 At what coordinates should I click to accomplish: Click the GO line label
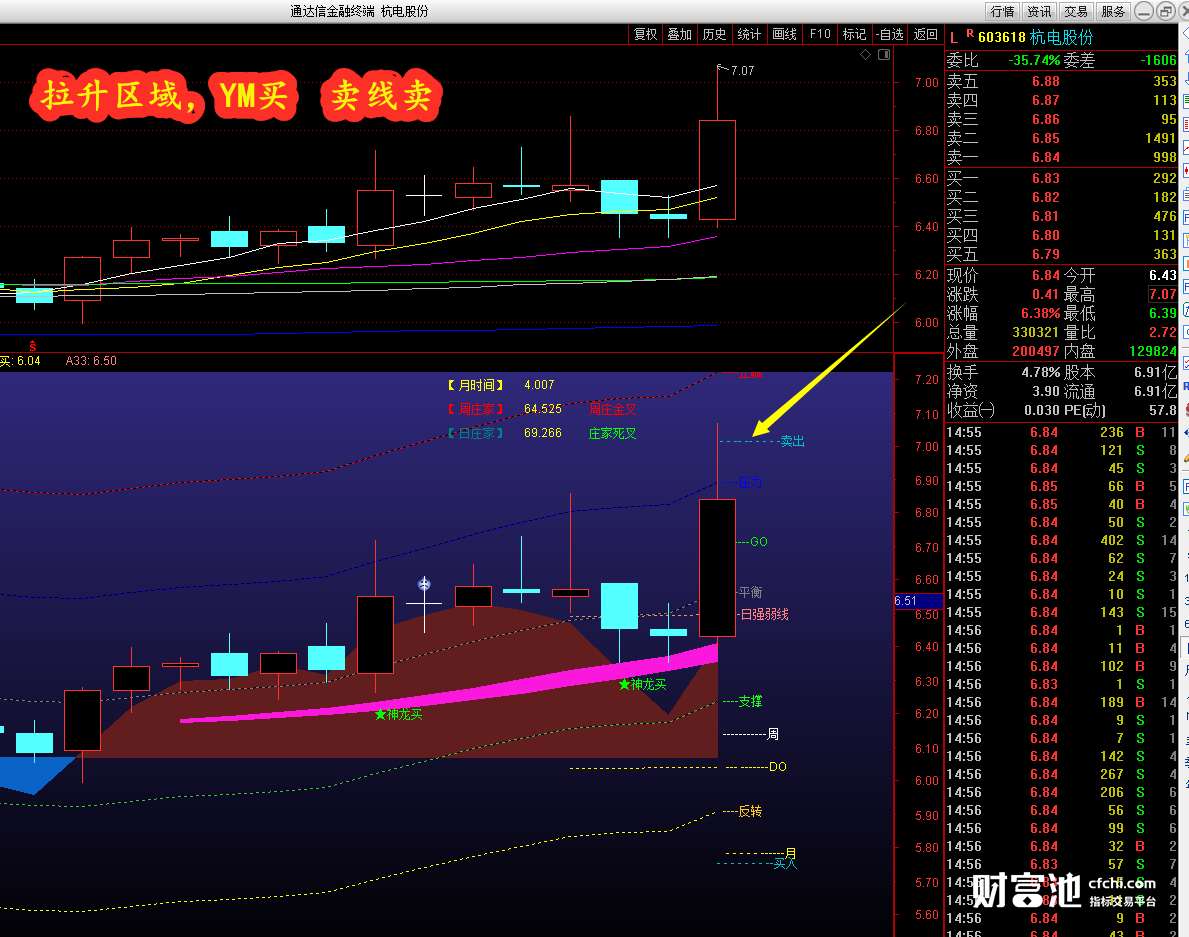[x=758, y=541]
